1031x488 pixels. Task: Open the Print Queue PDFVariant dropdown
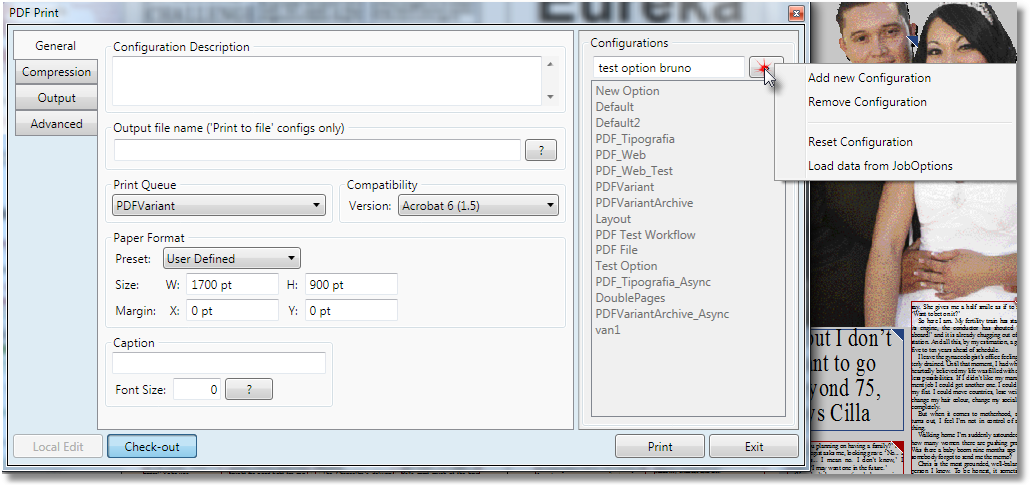(219, 205)
